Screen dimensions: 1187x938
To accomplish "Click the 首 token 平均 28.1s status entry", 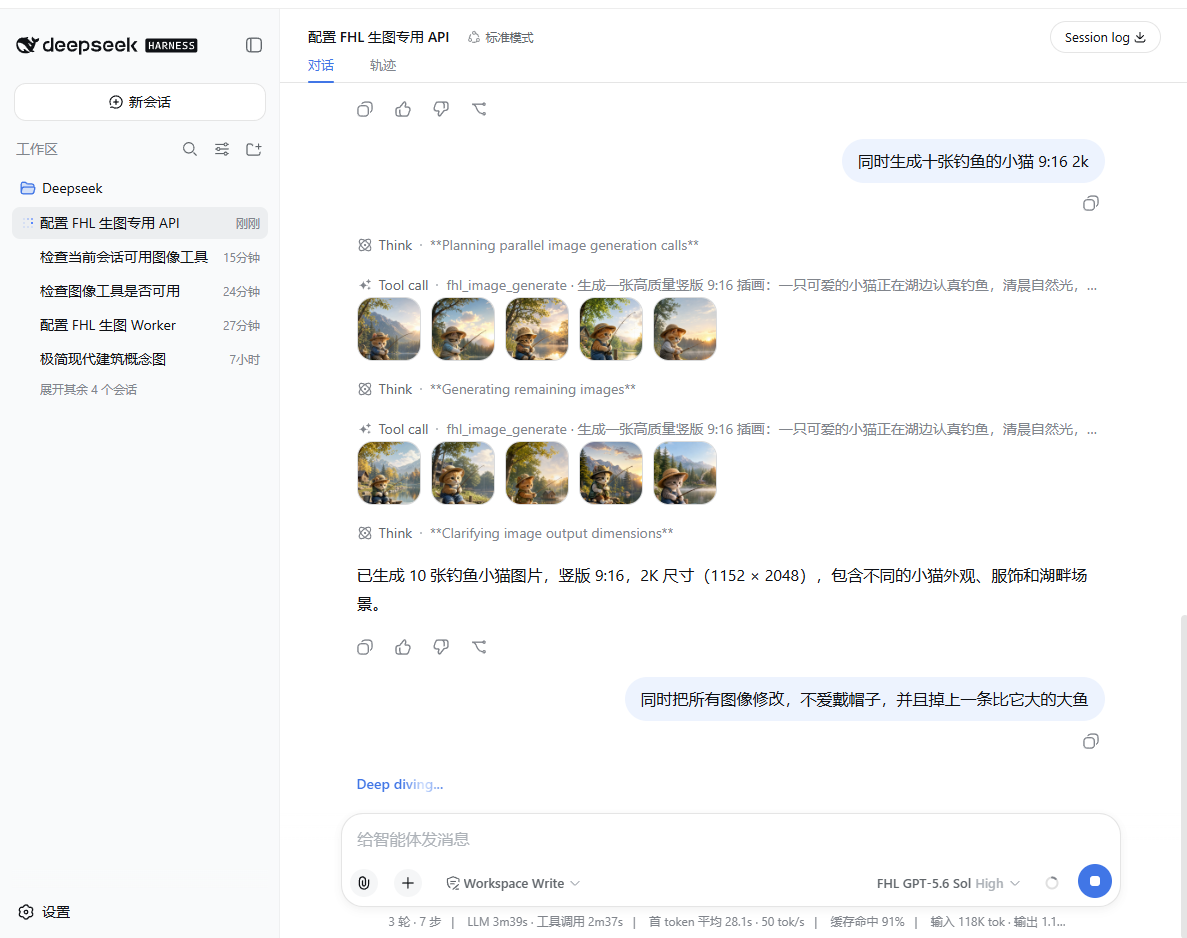I will pos(726,922).
